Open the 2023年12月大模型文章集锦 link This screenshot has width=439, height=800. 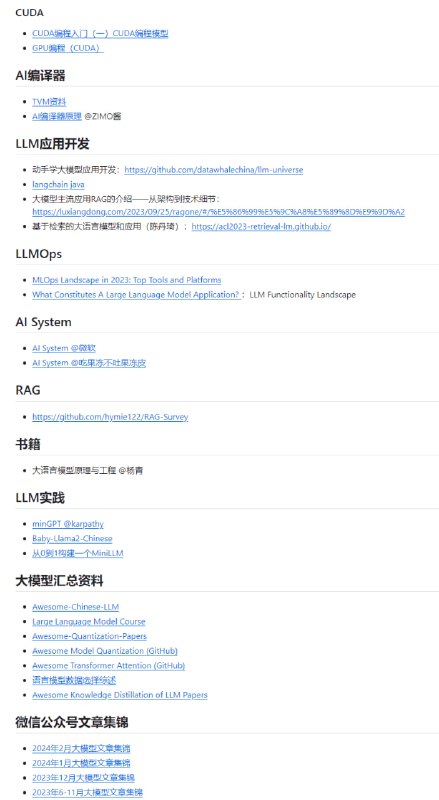click(83, 778)
